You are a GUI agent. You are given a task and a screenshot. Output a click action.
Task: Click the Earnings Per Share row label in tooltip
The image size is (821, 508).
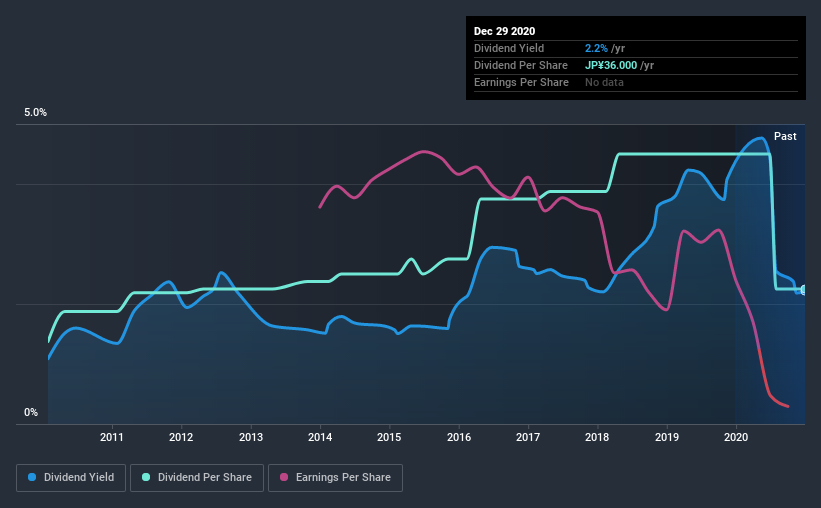(x=521, y=82)
